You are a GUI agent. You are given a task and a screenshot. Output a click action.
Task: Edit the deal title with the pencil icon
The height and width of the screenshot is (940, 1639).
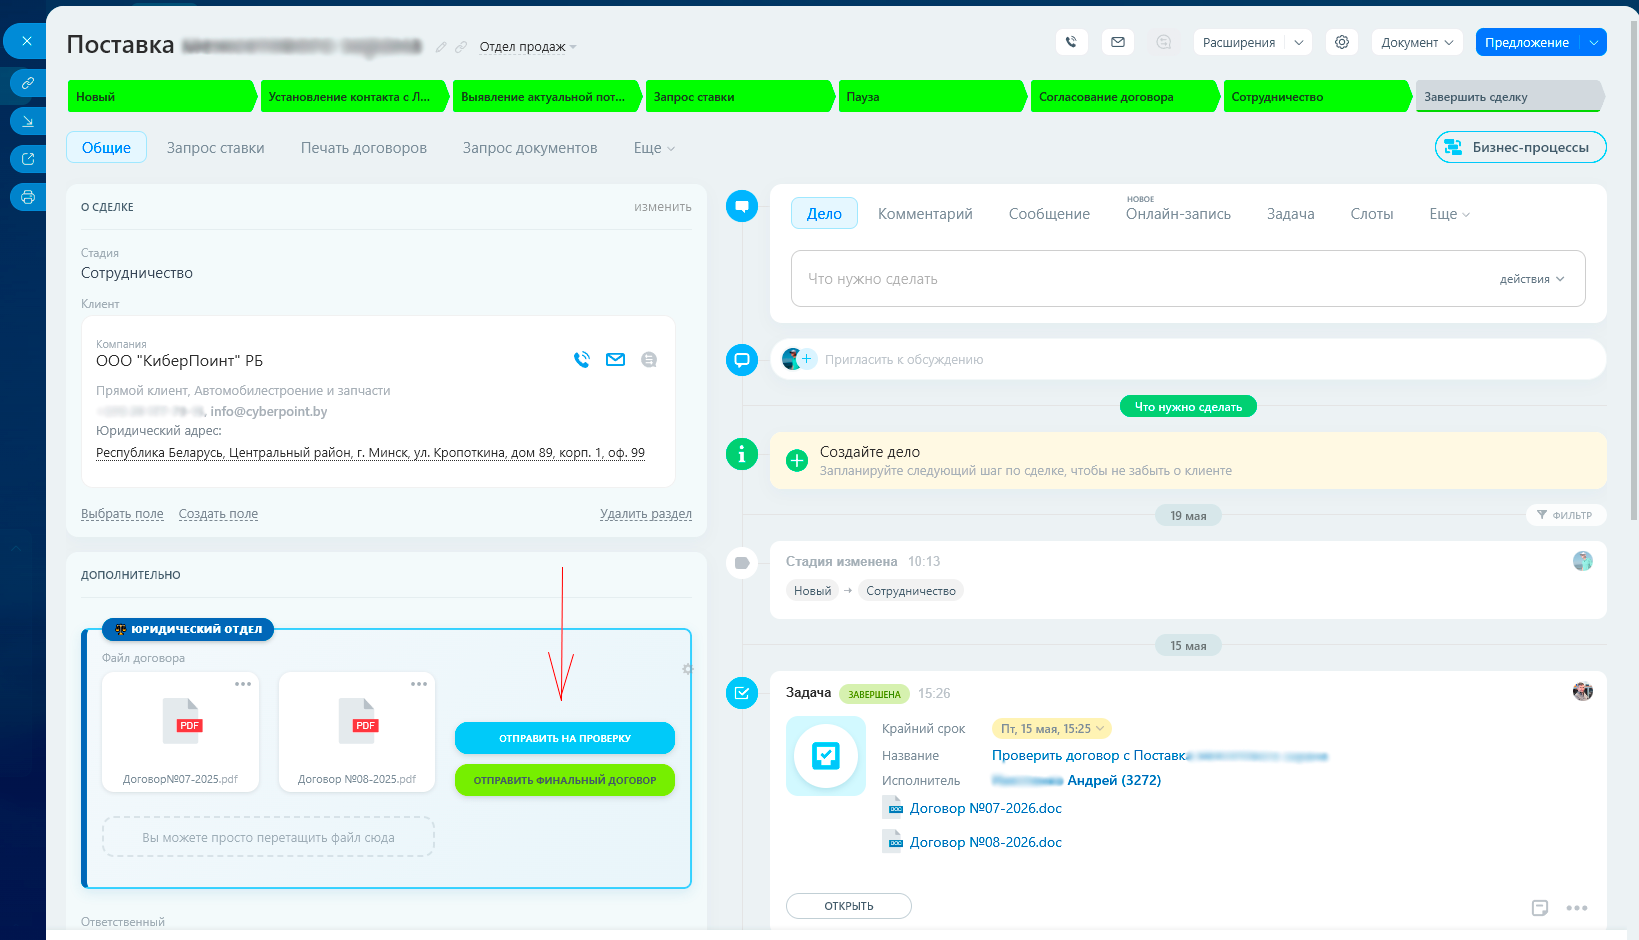point(441,47)
